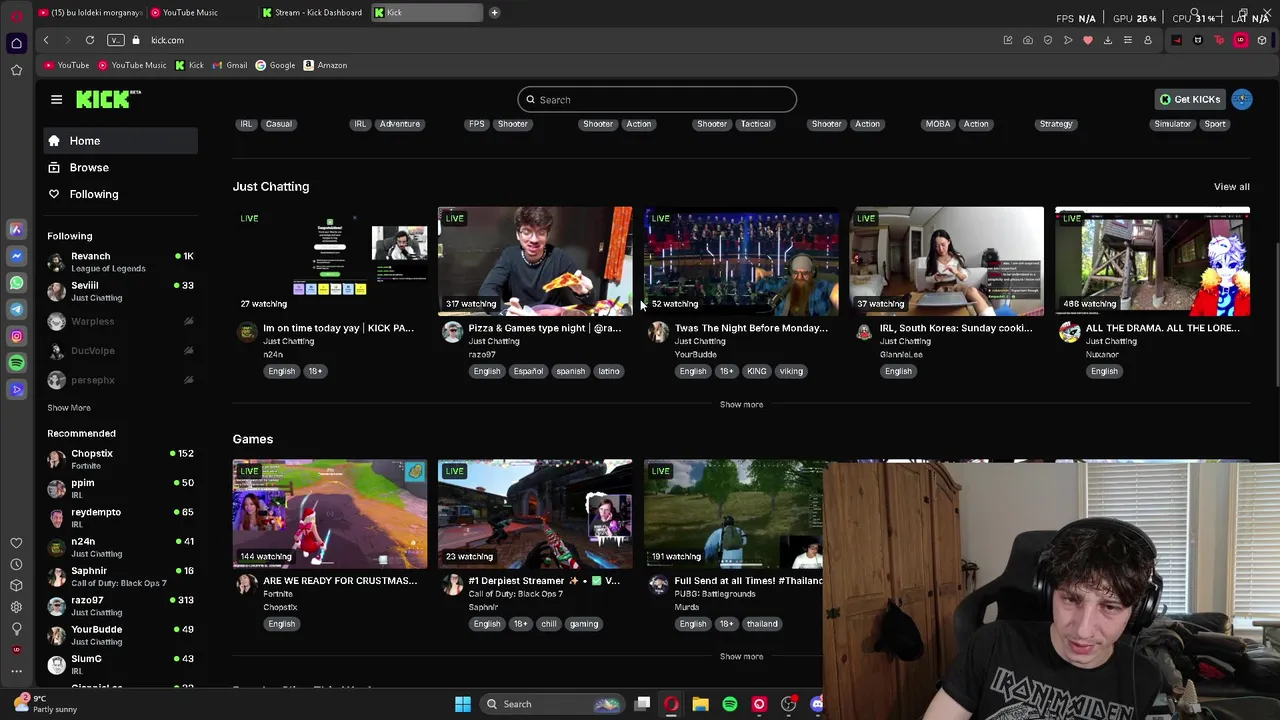1280x720 pixels.
Task: Open the Twas The Night Before Monday thumbnail
Action: (x=741, y=261)
